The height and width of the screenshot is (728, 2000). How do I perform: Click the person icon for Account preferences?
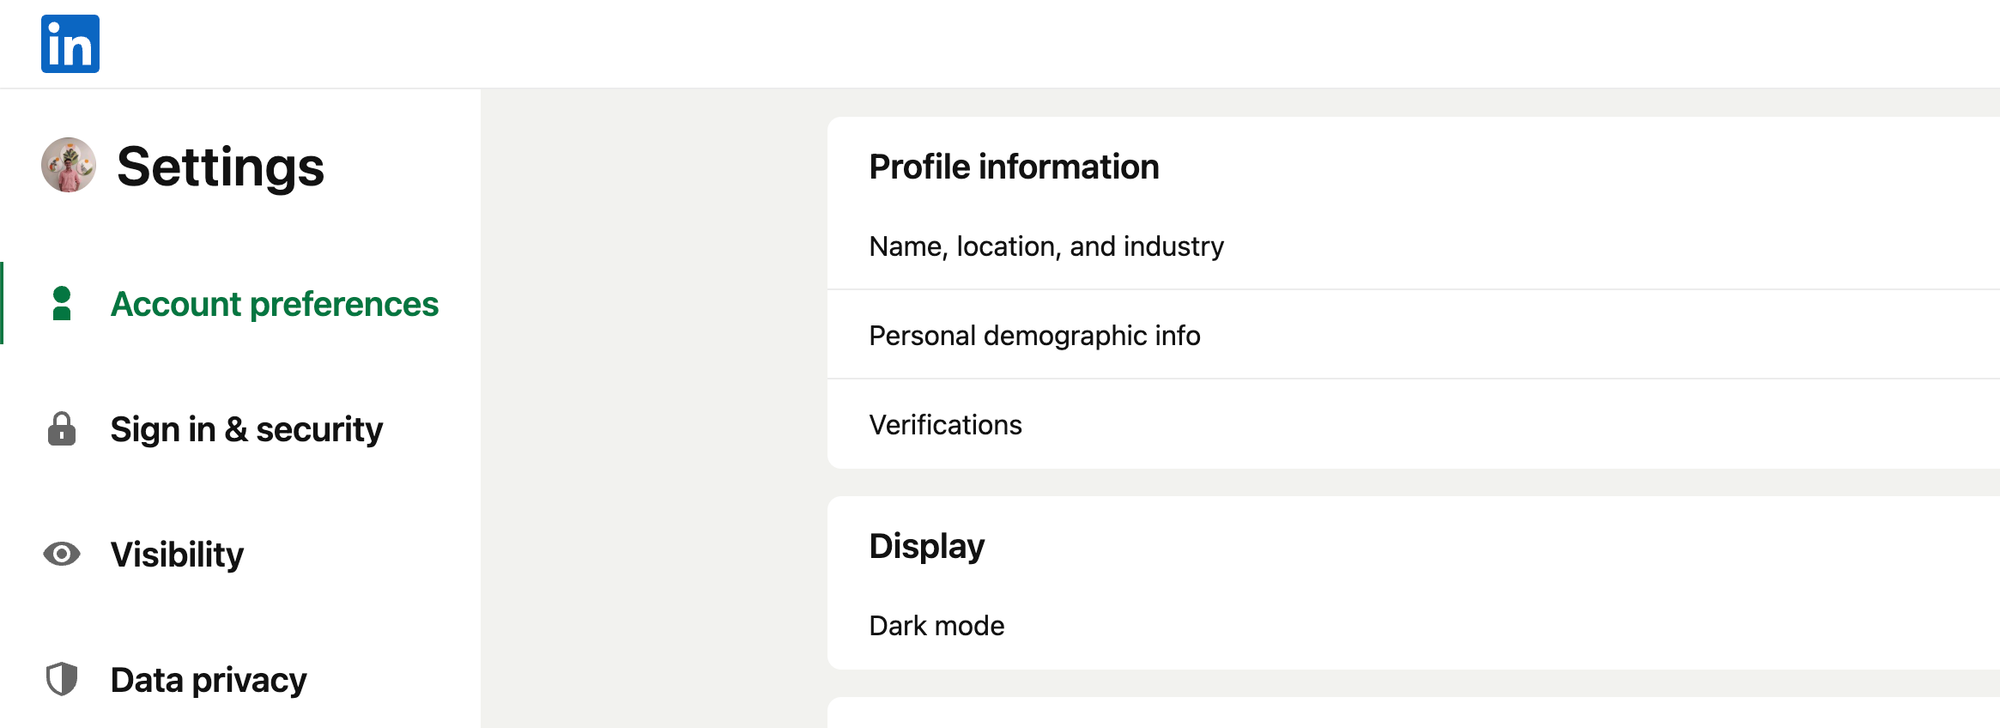(x=61, y=304)
